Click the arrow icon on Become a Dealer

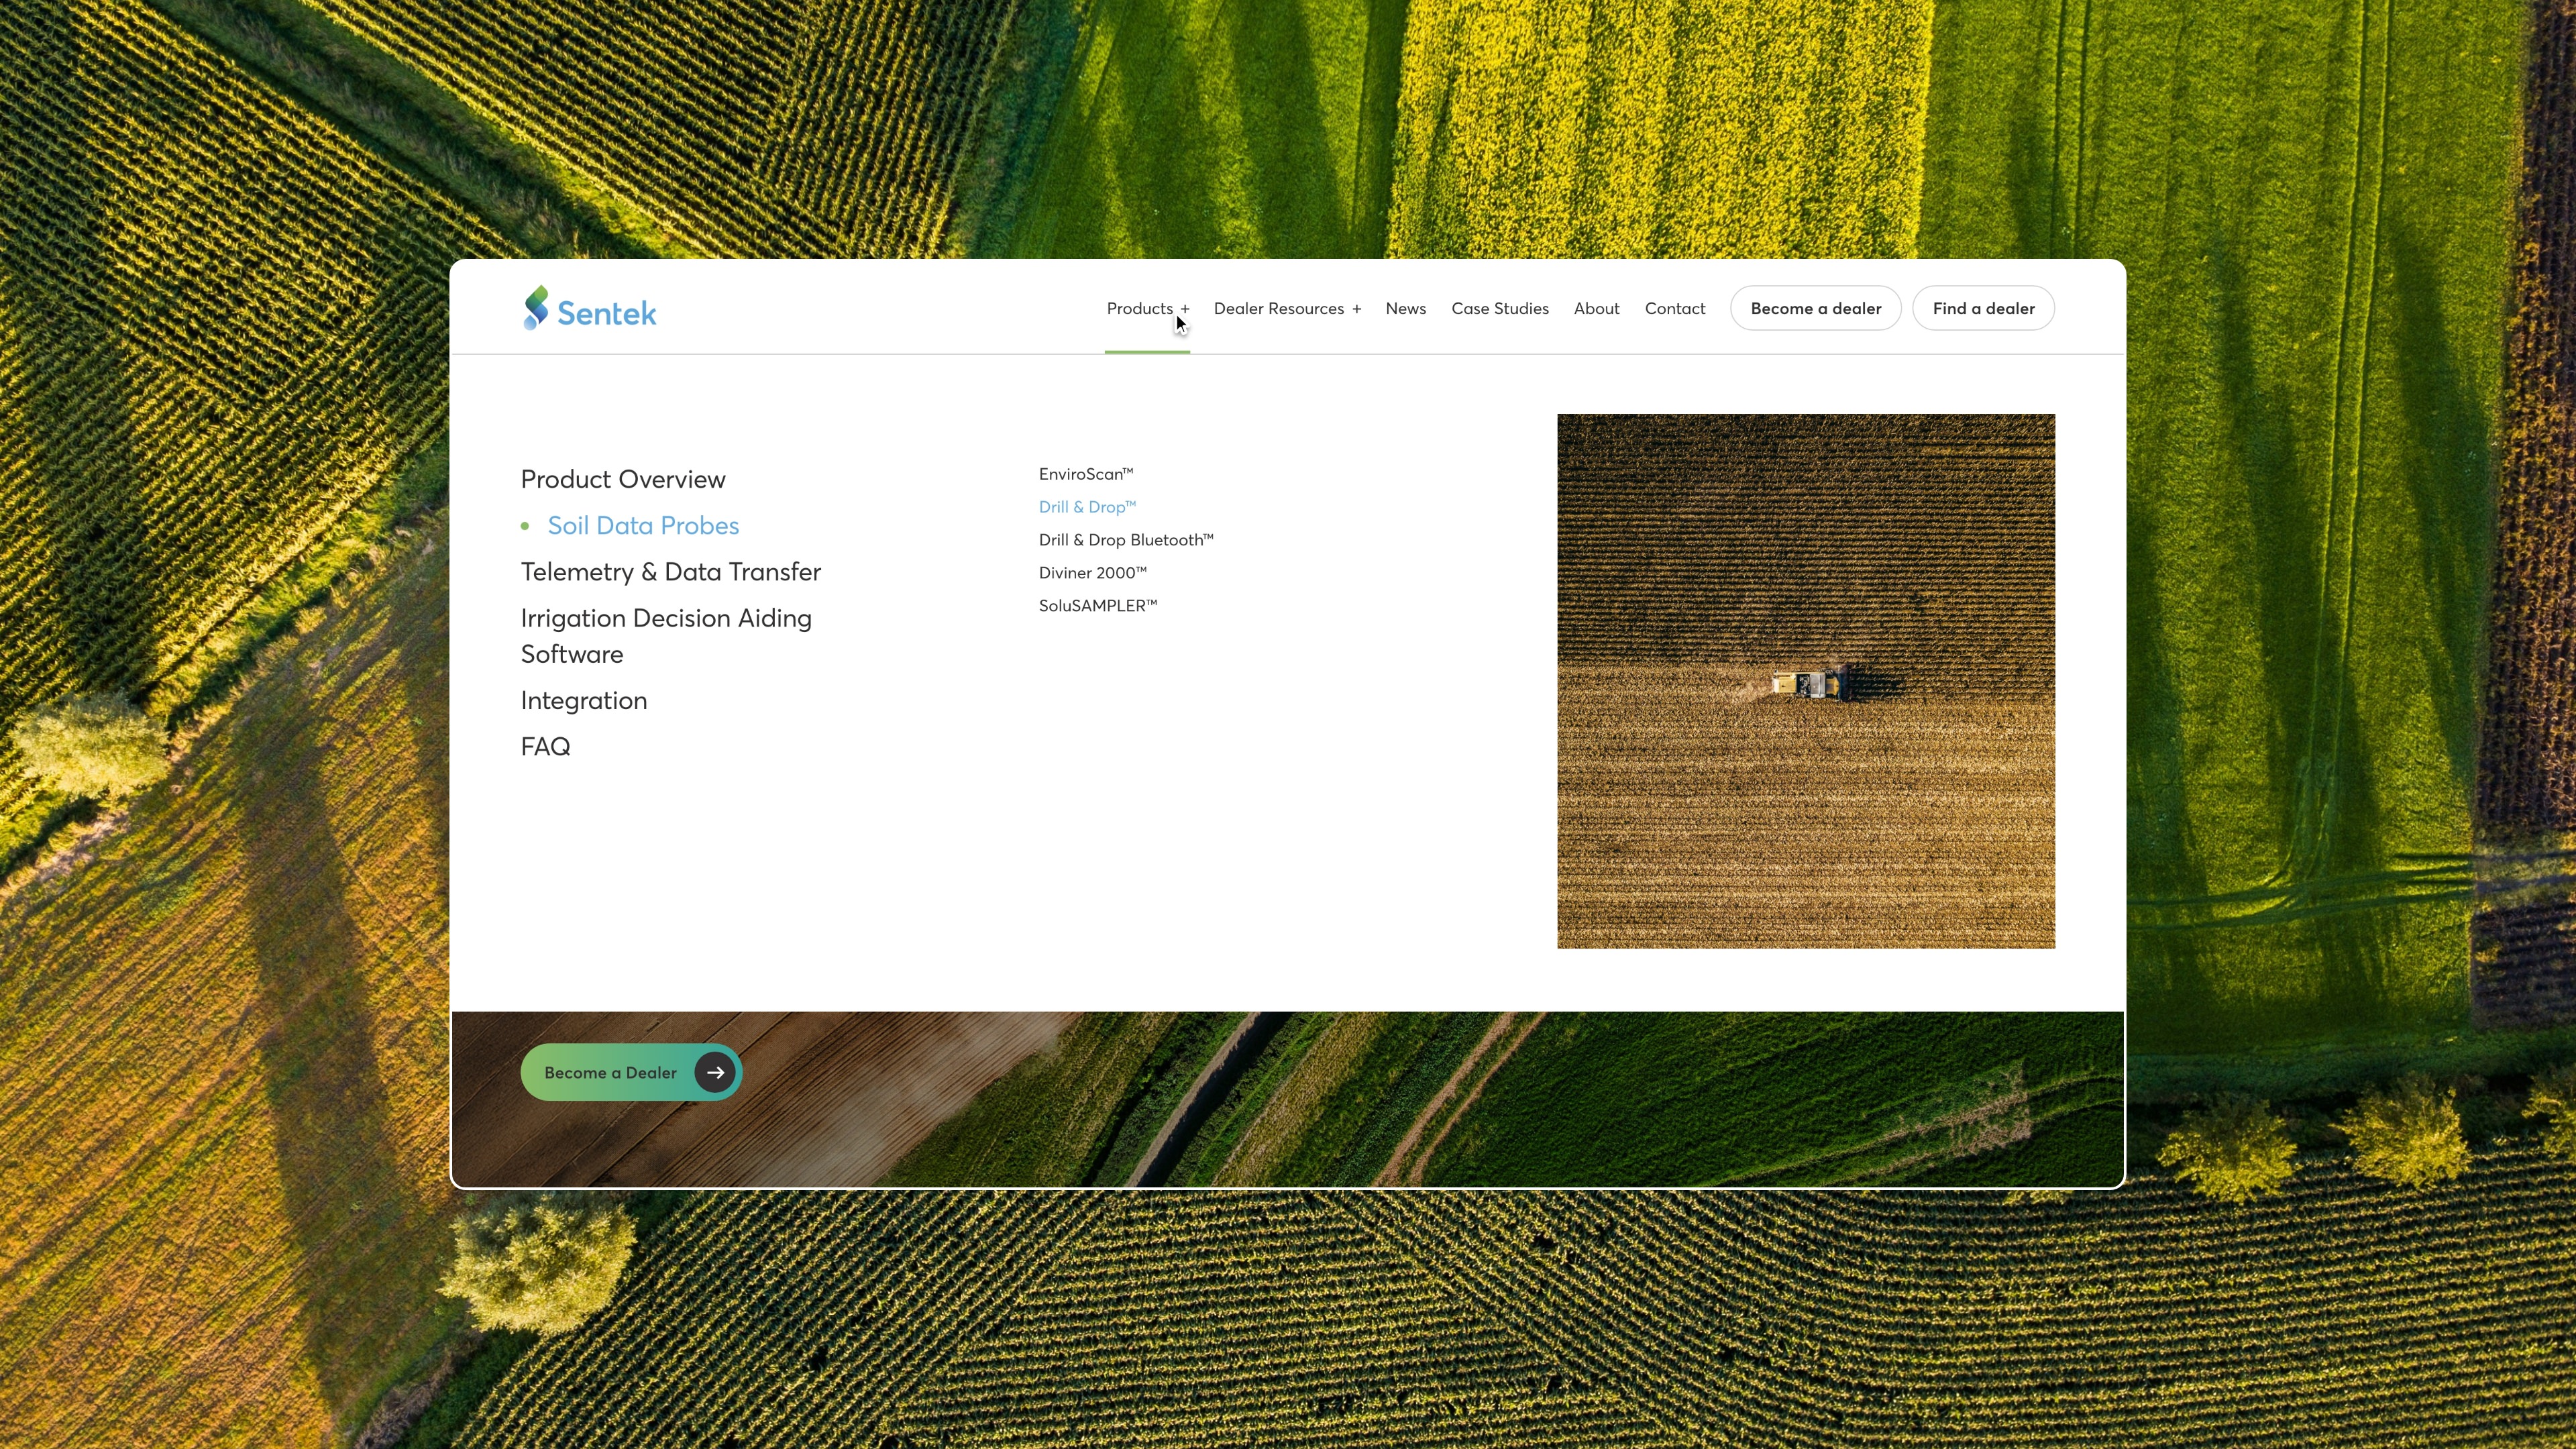click(x=715, y=1072)
